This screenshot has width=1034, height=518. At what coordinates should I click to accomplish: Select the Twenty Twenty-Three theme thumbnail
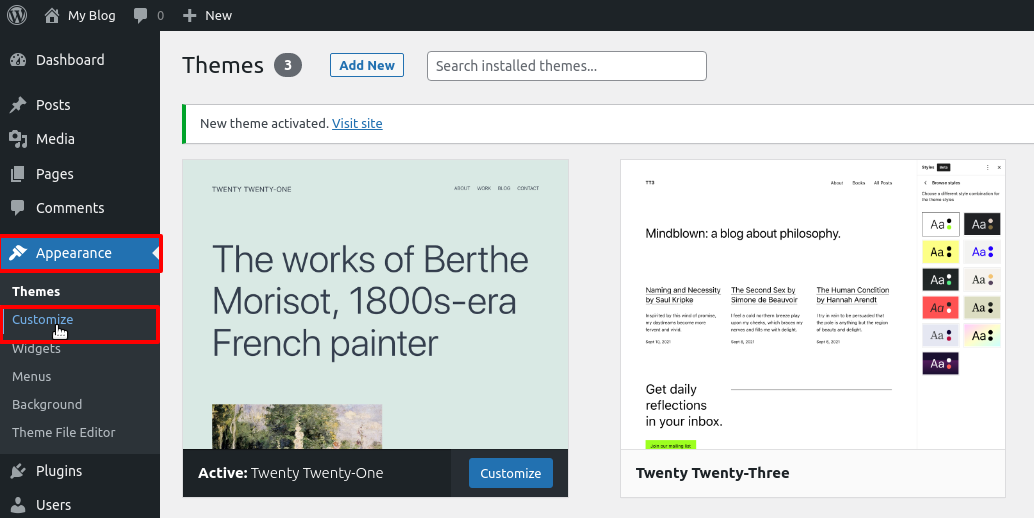pyautogui.click(x=812, y=304)
